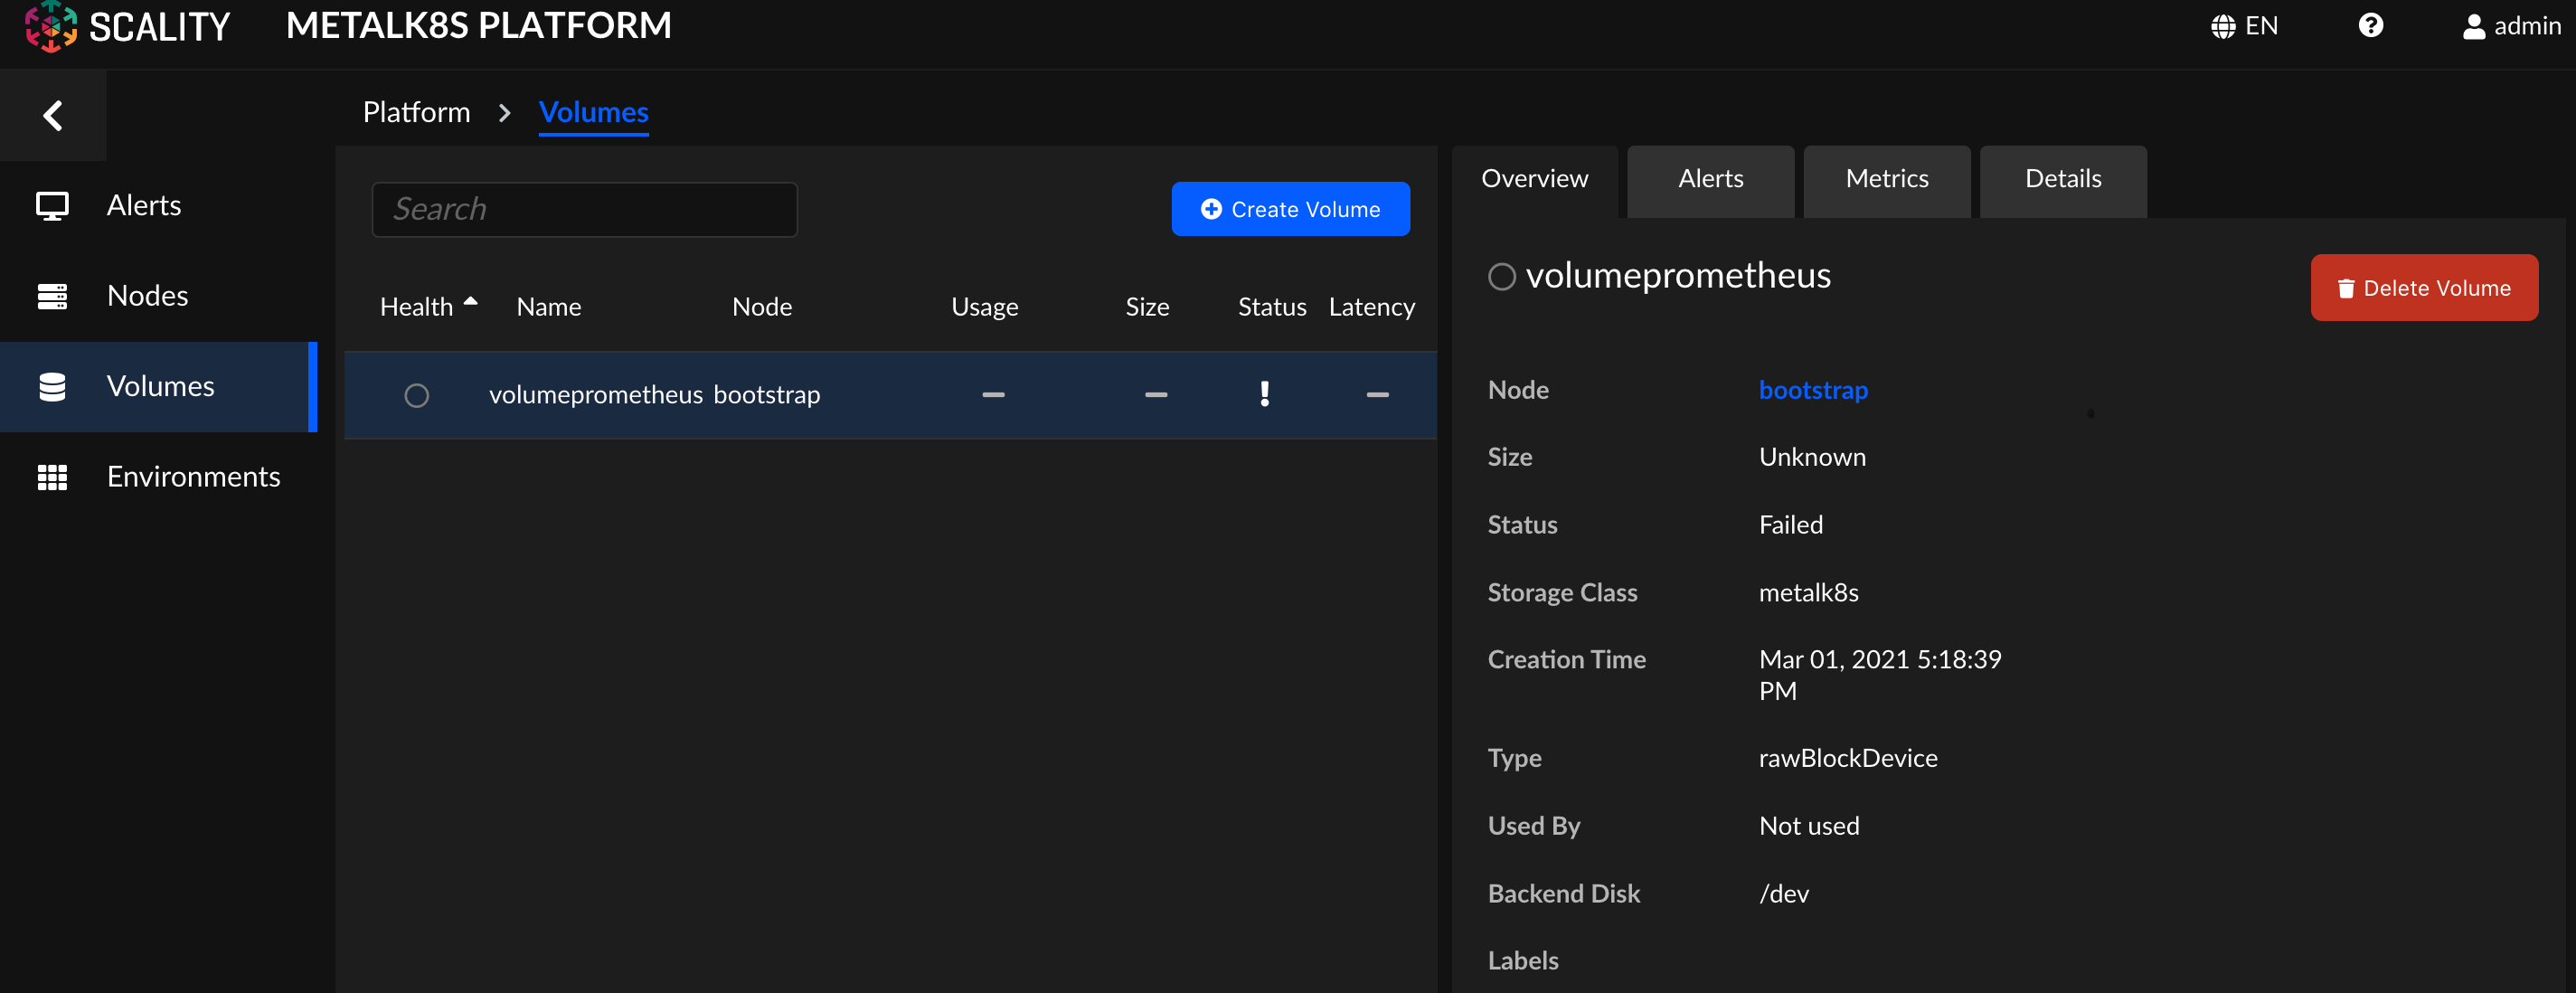The width and height of the screenshot is (2576, 993).
Task: Click the volumeprometheus title in Overview
Action: 1678,275
